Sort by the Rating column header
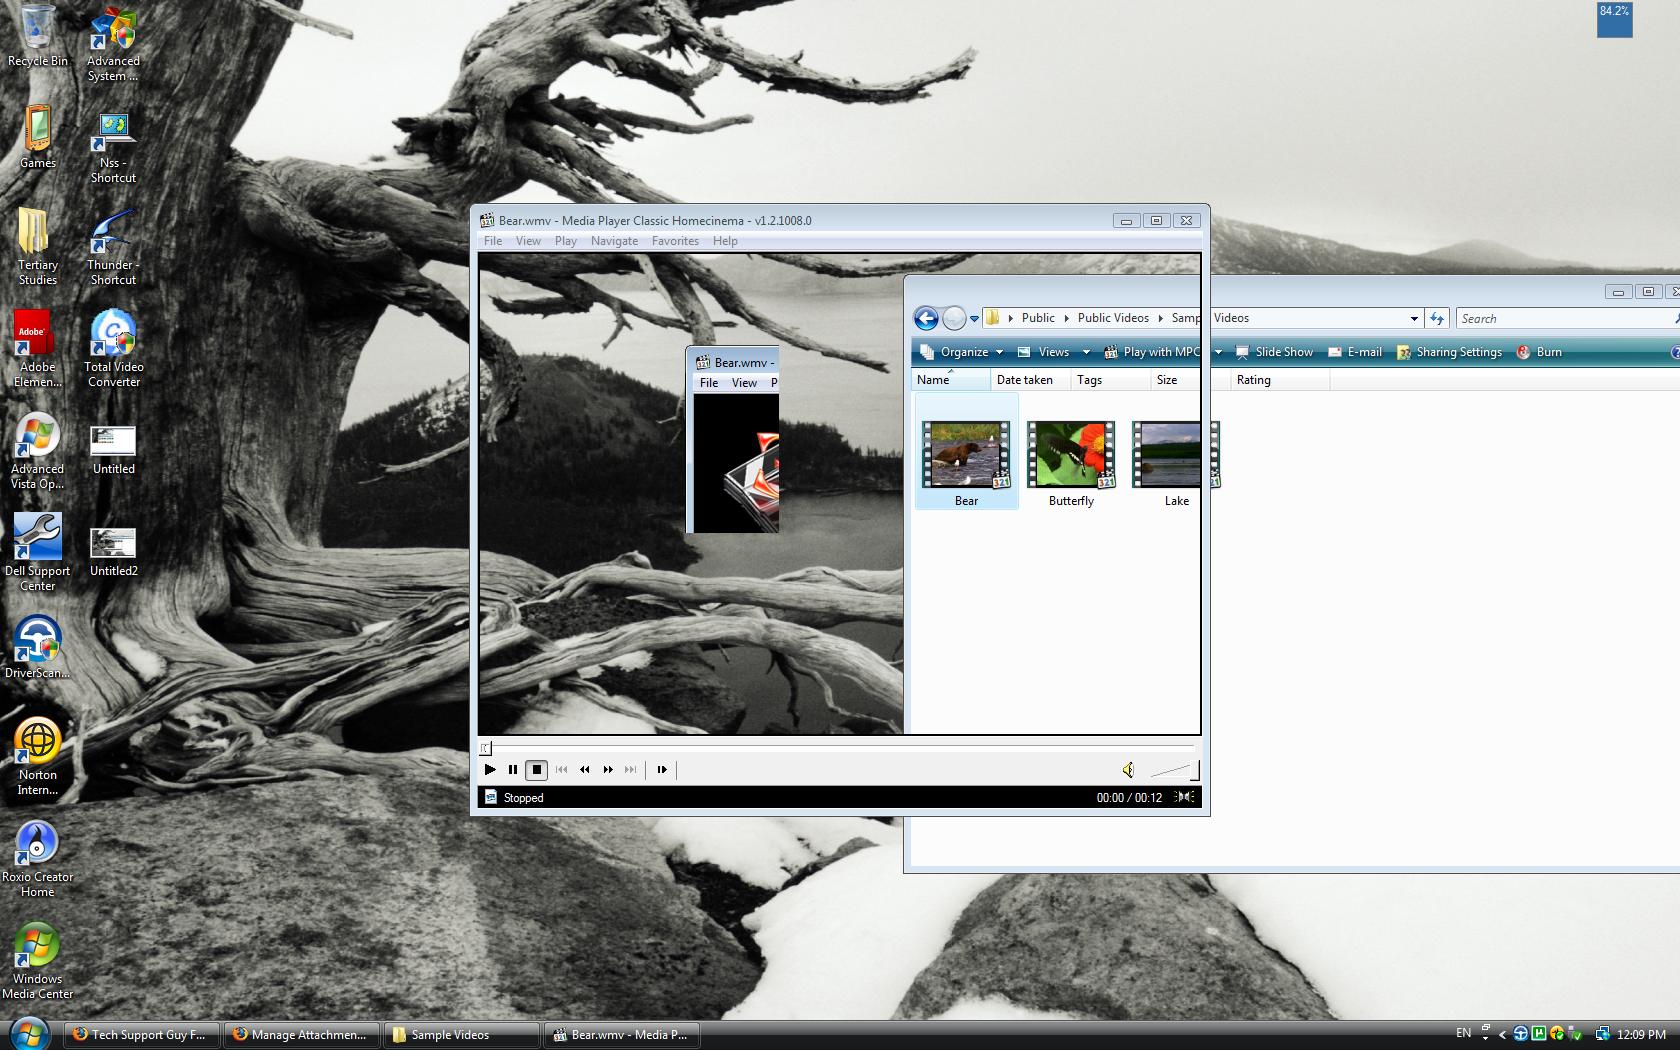 tap(1279, 380)
